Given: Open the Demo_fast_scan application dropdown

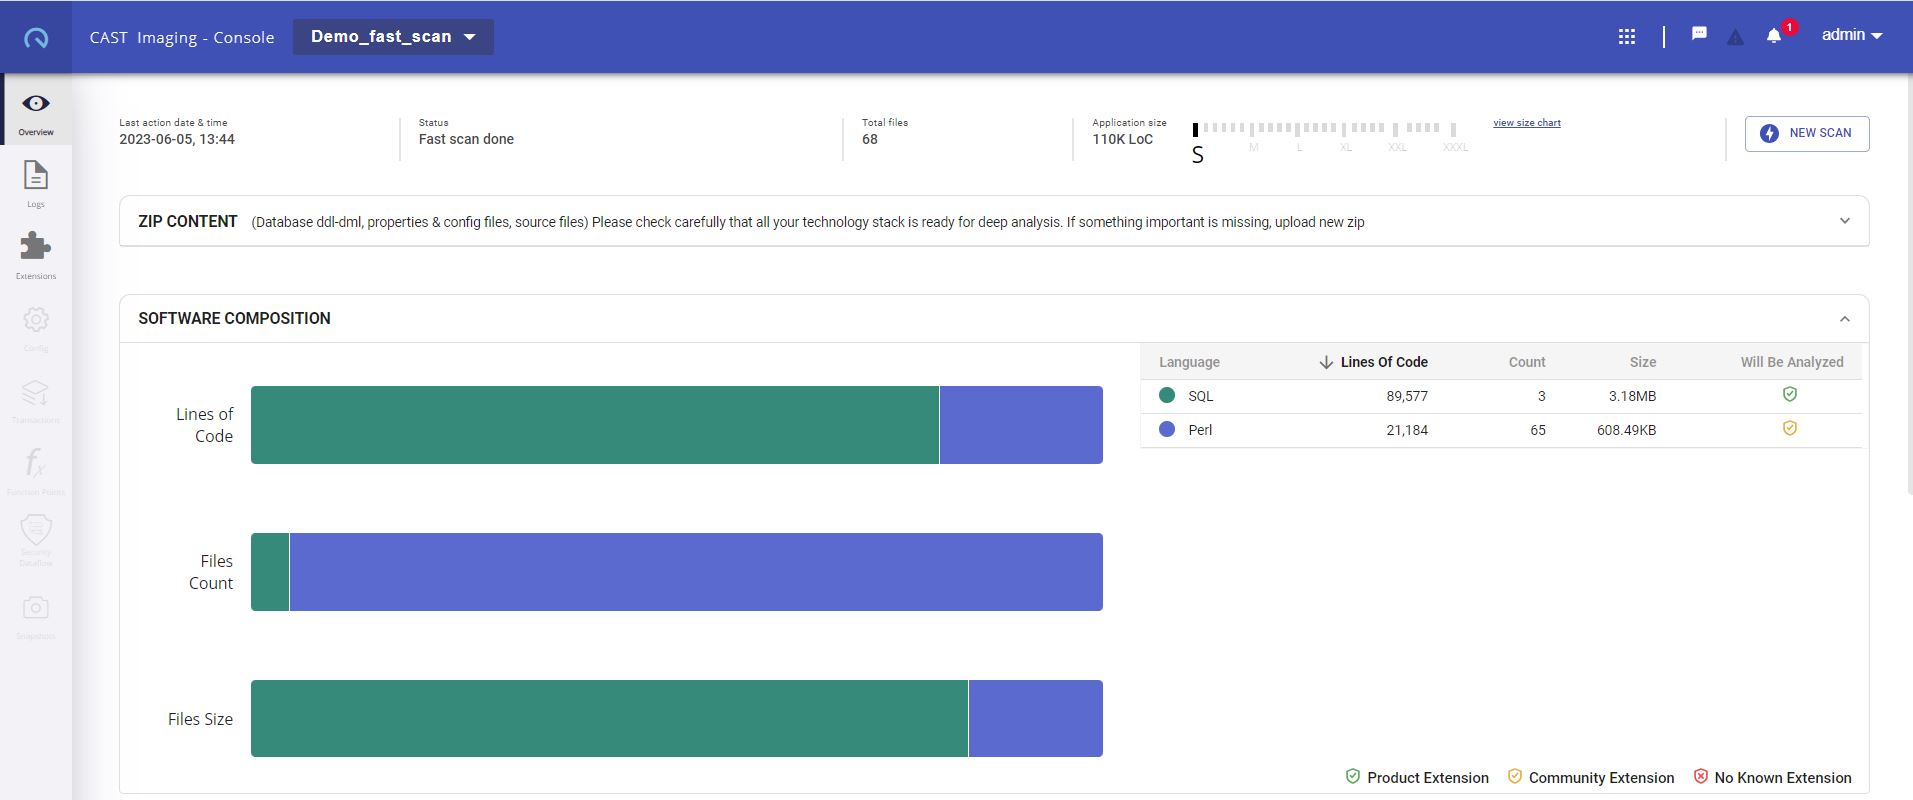Looking at the screenshot, I should pos(393,37).
